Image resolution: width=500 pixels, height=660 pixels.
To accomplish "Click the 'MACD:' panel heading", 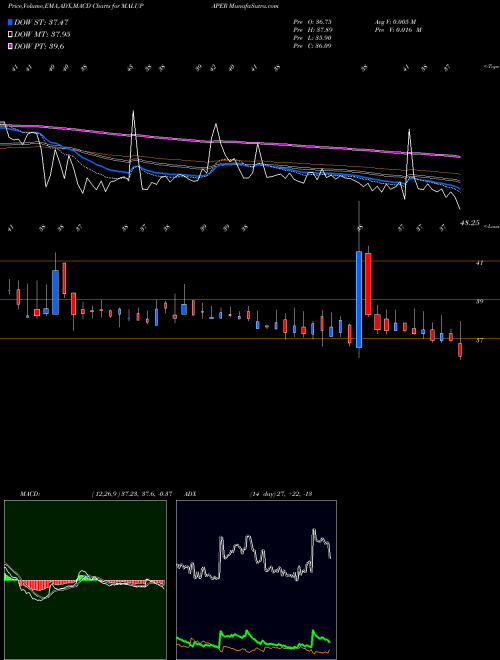I will point(30,494).
